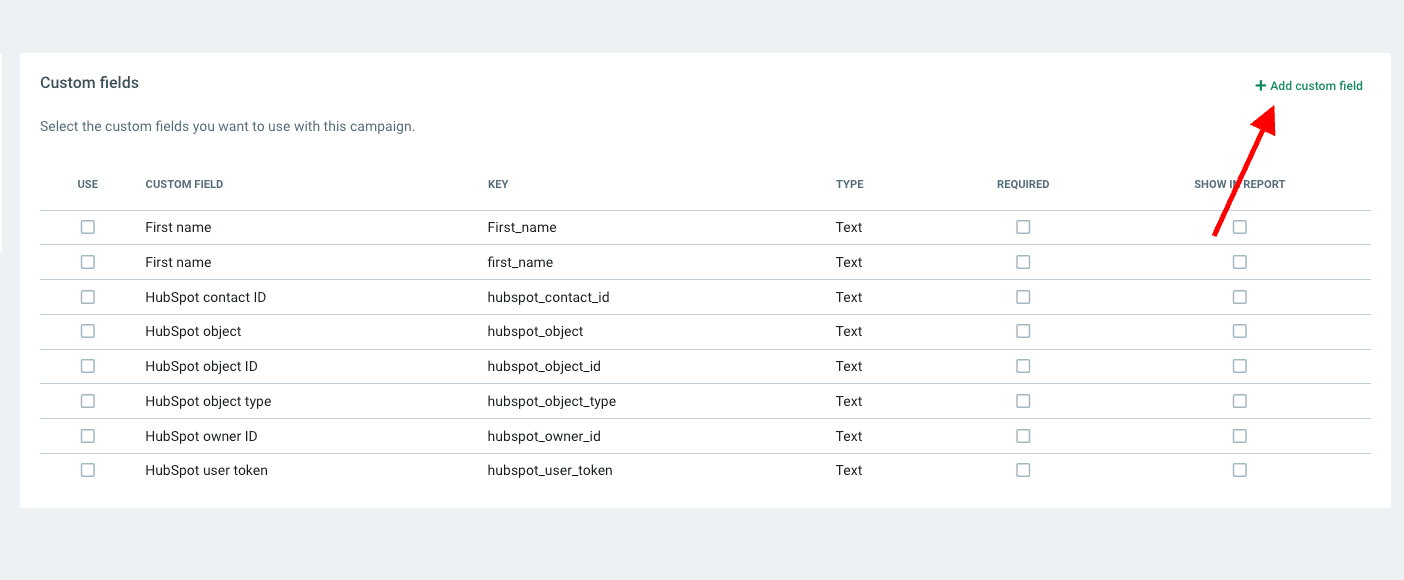Click the HubSpot contact ID field name
Image resolution: width=1404 pixels, height=580 pixels.
[205, 297]
